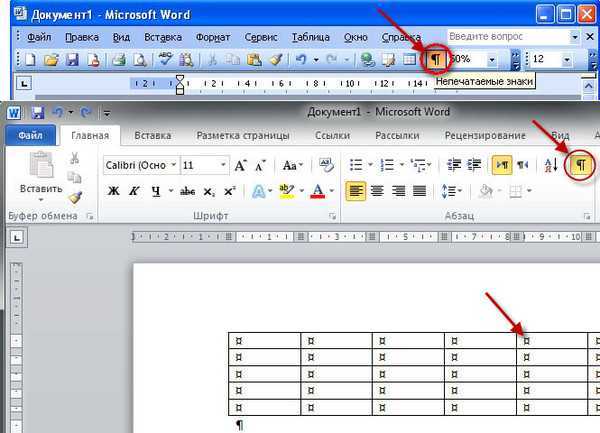Toggle Subscript x₂ button

pos(209,191)
